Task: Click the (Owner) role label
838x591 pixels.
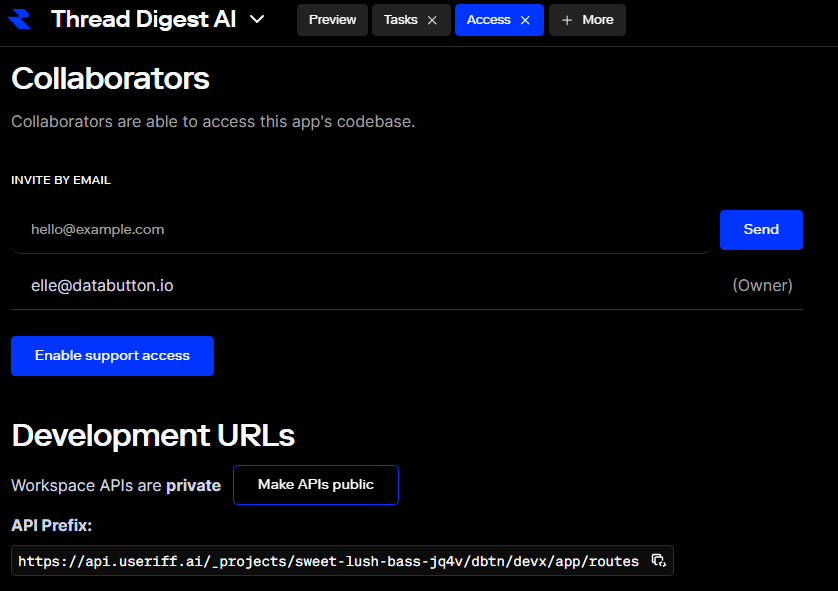Action: [x=762, y=286]
